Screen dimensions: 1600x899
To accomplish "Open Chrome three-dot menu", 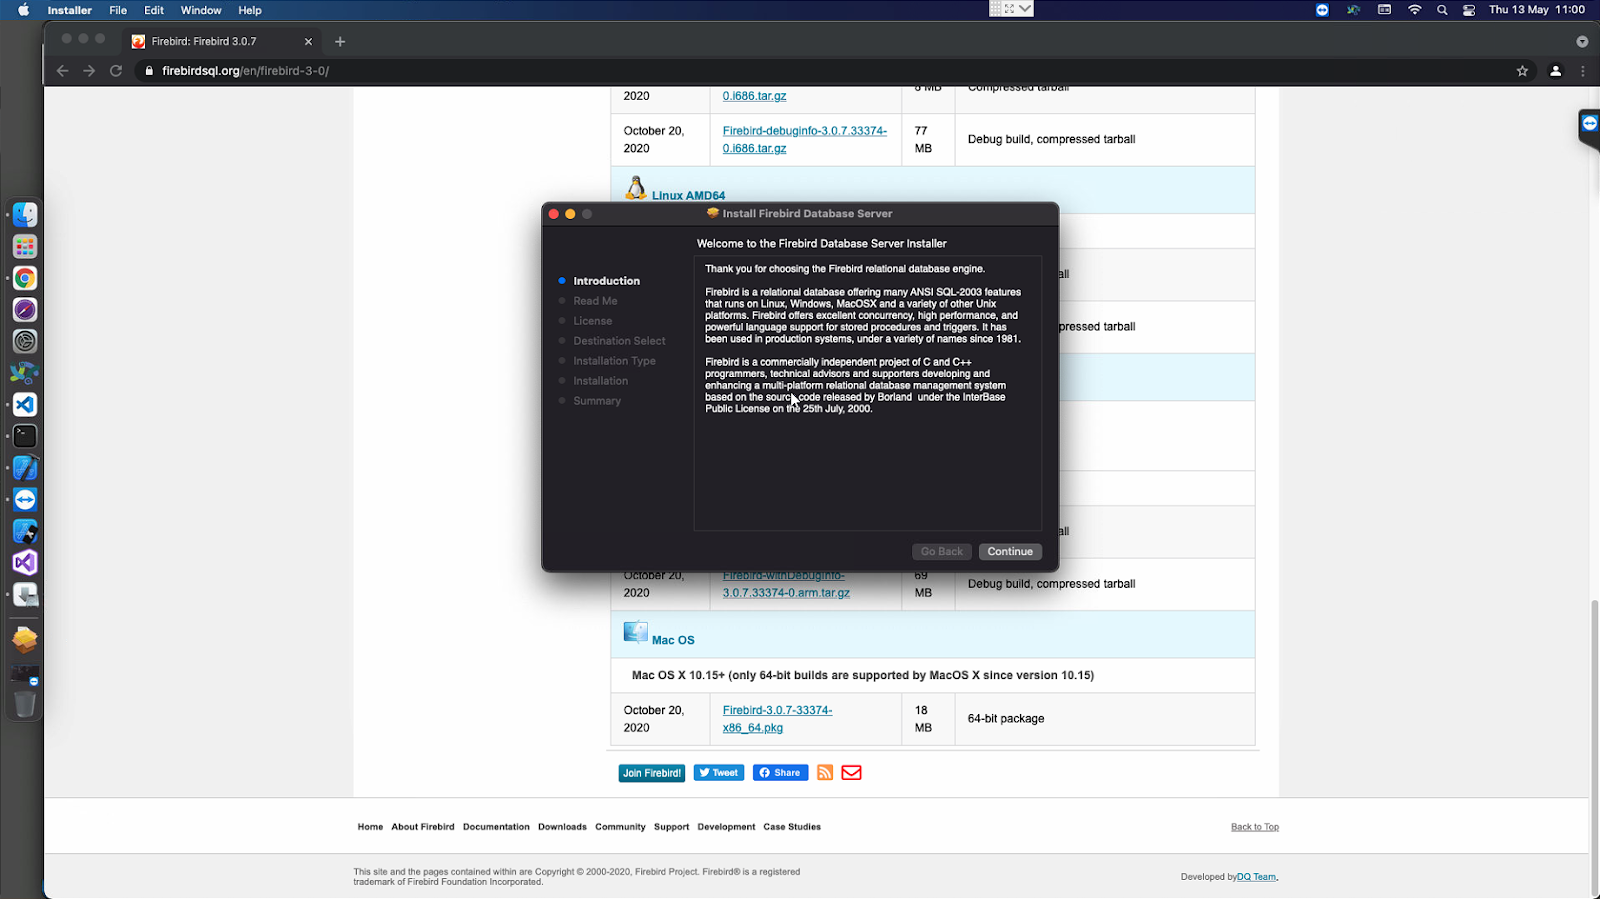I will coord(1582,71).
